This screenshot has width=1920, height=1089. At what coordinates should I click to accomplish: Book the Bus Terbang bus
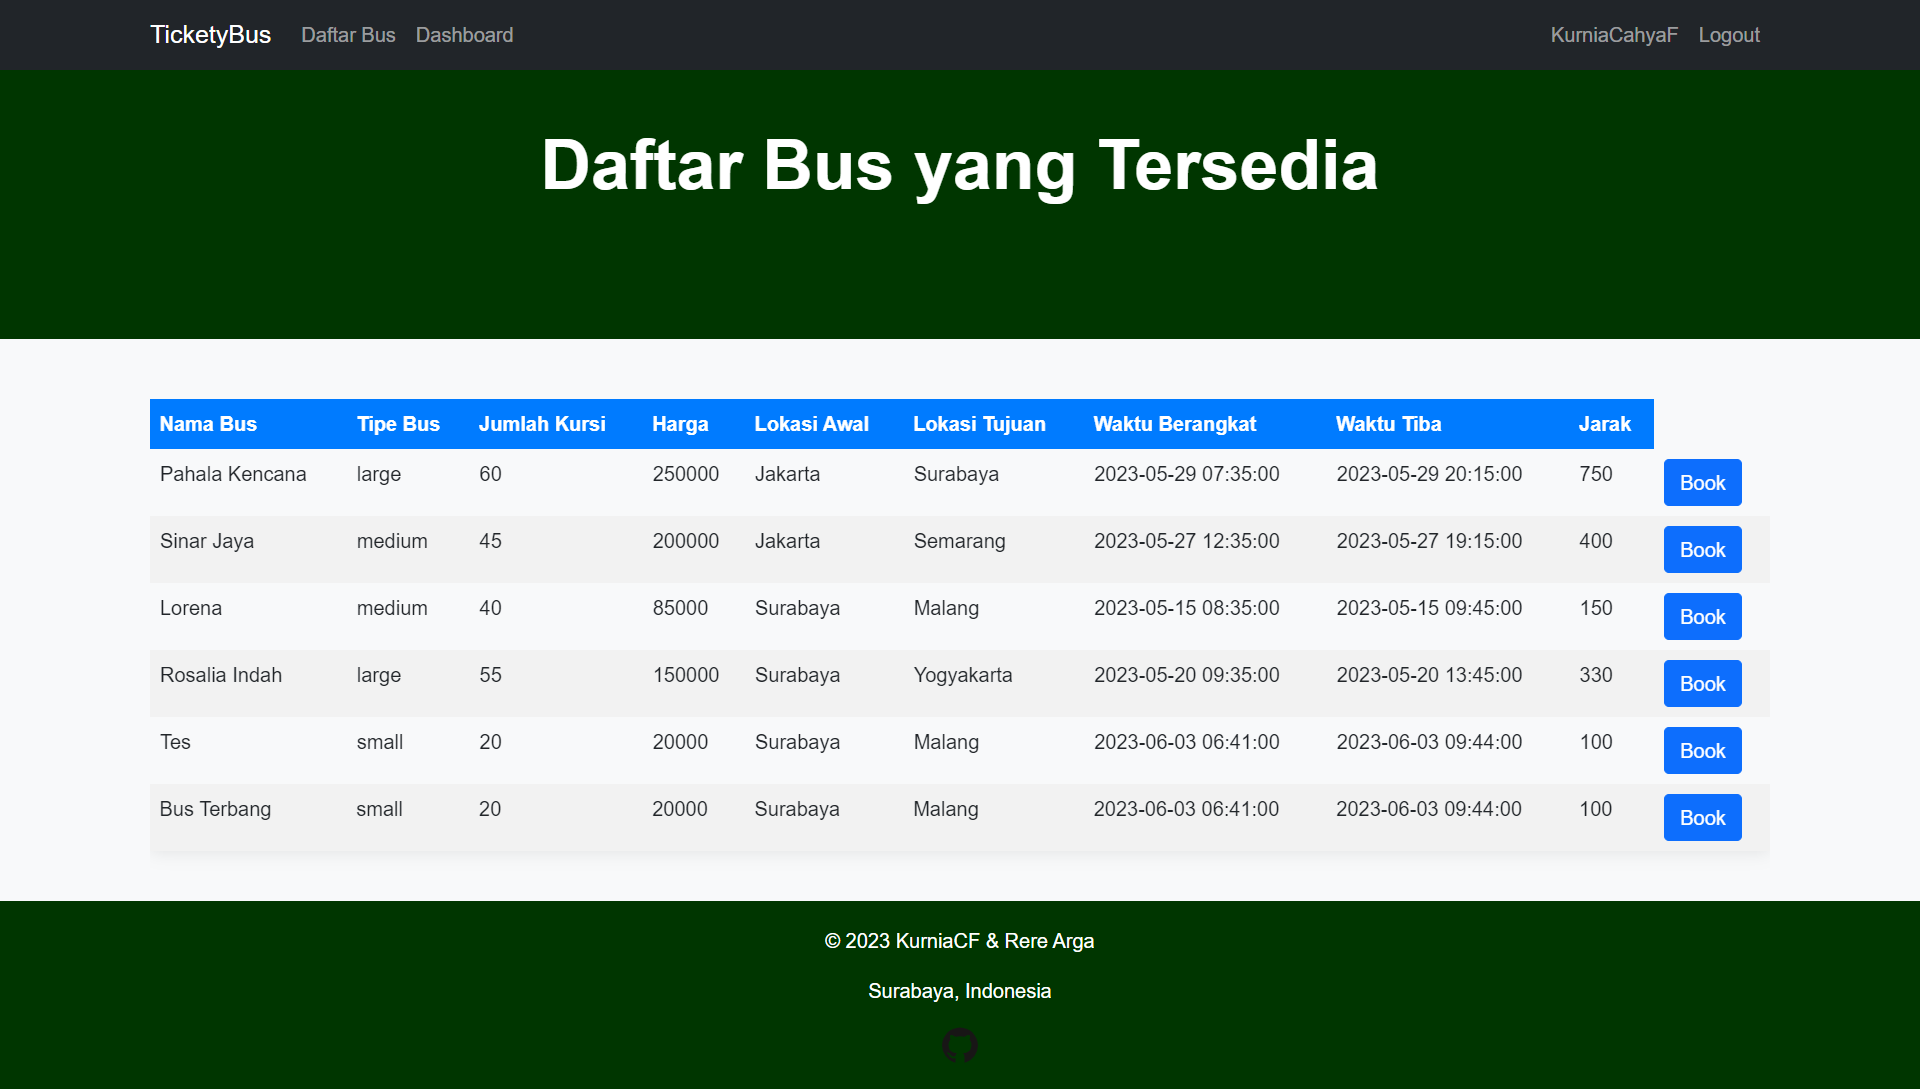[1702, 818]
